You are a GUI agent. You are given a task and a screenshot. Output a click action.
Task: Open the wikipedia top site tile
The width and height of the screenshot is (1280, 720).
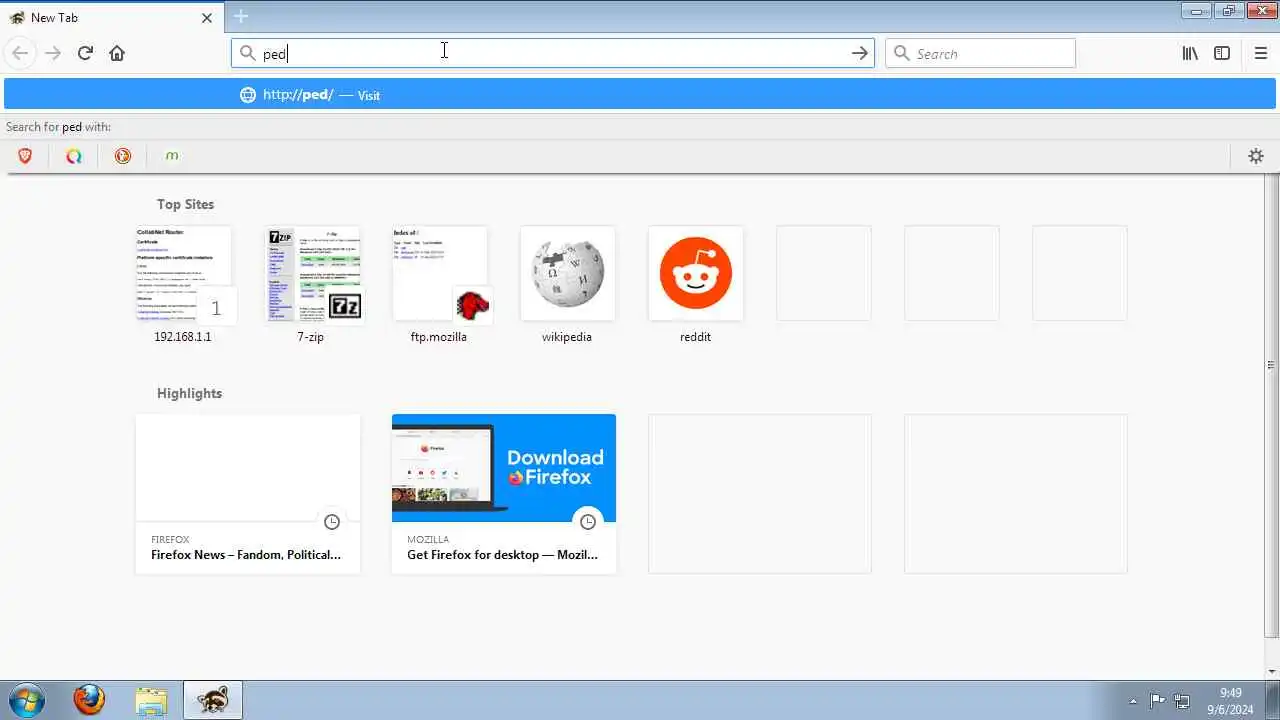(567, 274)
